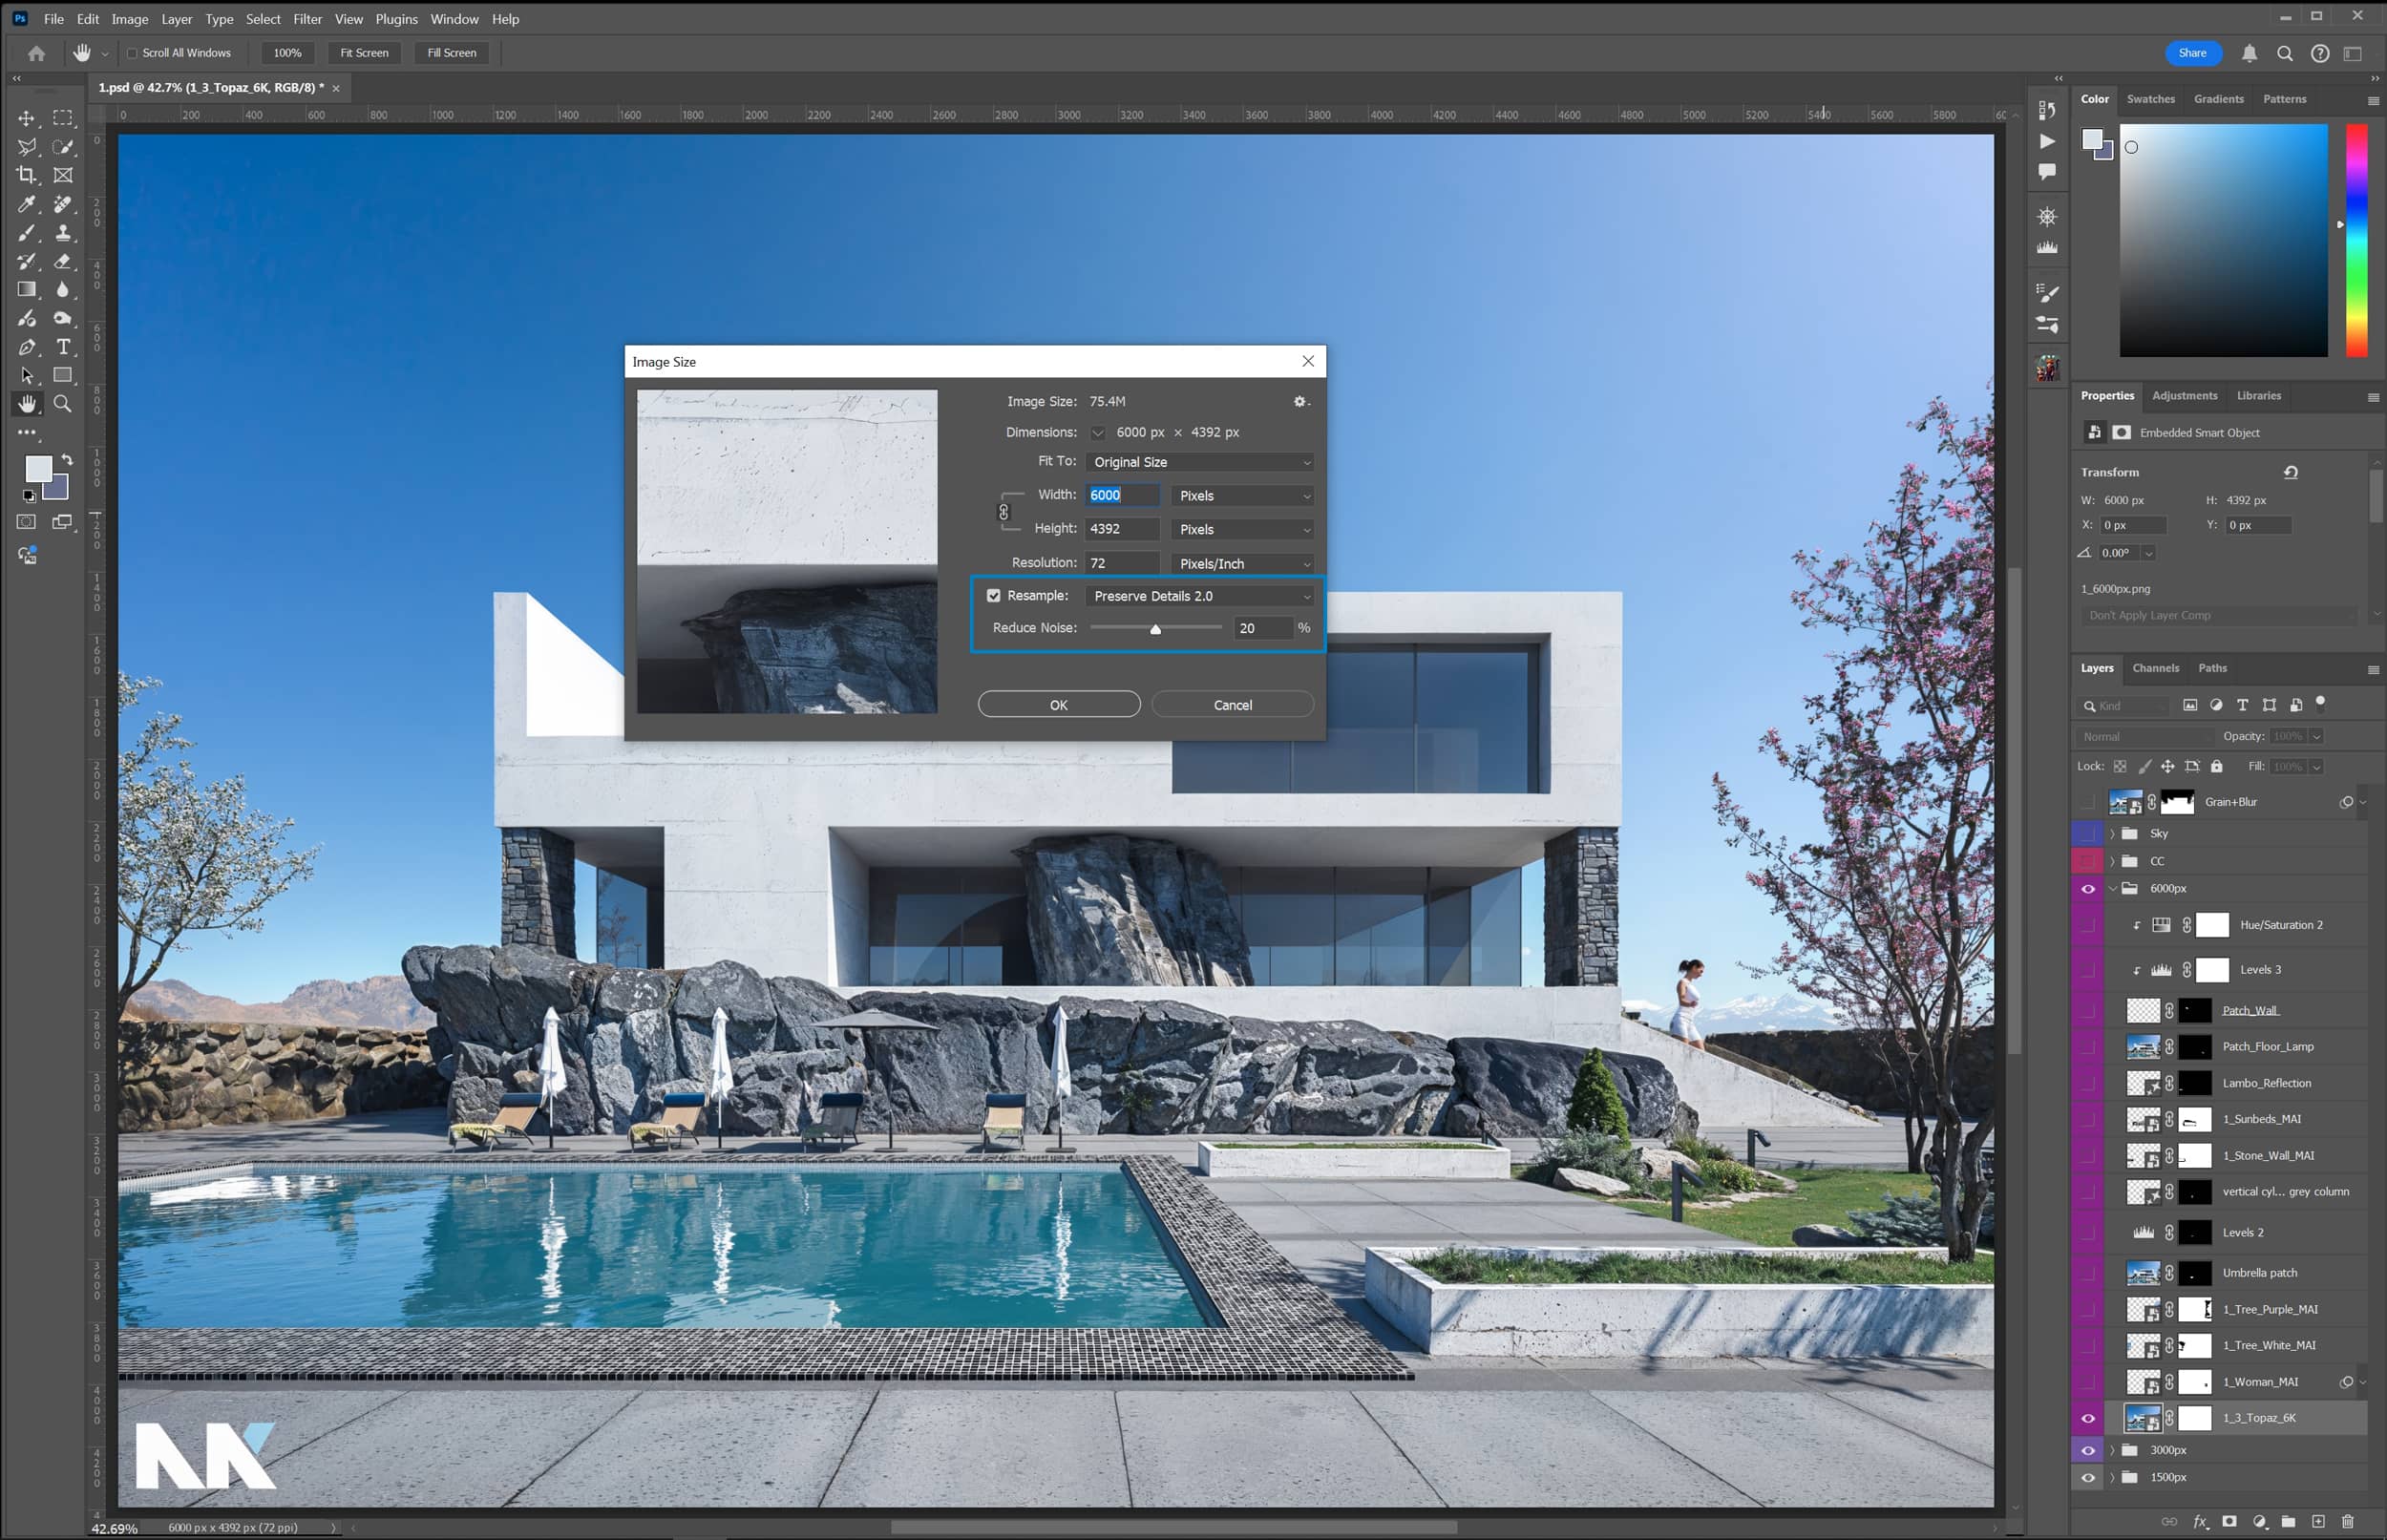Click the Fill Screen button
Image resolution: width=2387 pixels, height=1540 pixels.
coord(452,53)
